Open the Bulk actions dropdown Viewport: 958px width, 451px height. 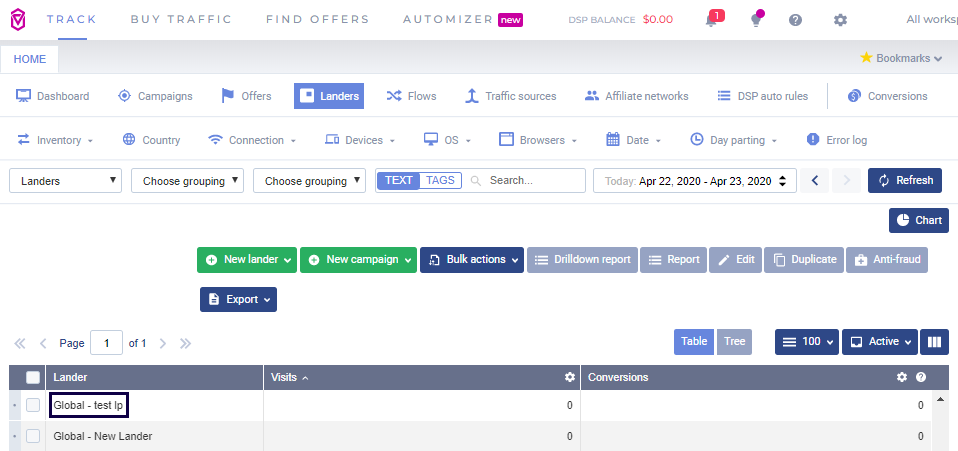tap(474, 260)
